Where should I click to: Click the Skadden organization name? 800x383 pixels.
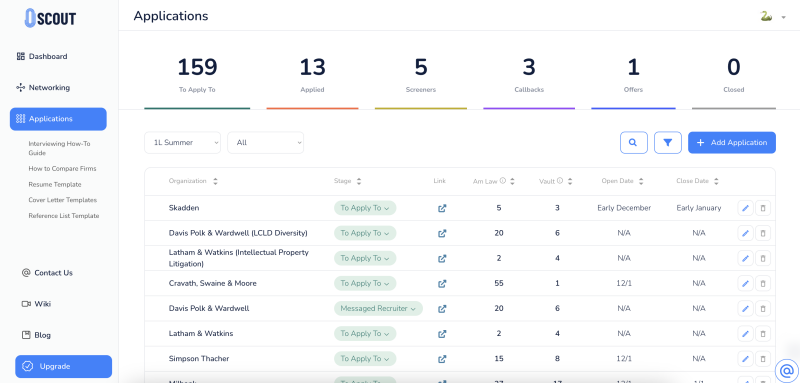pyautogui.click(x=184, y=208)
